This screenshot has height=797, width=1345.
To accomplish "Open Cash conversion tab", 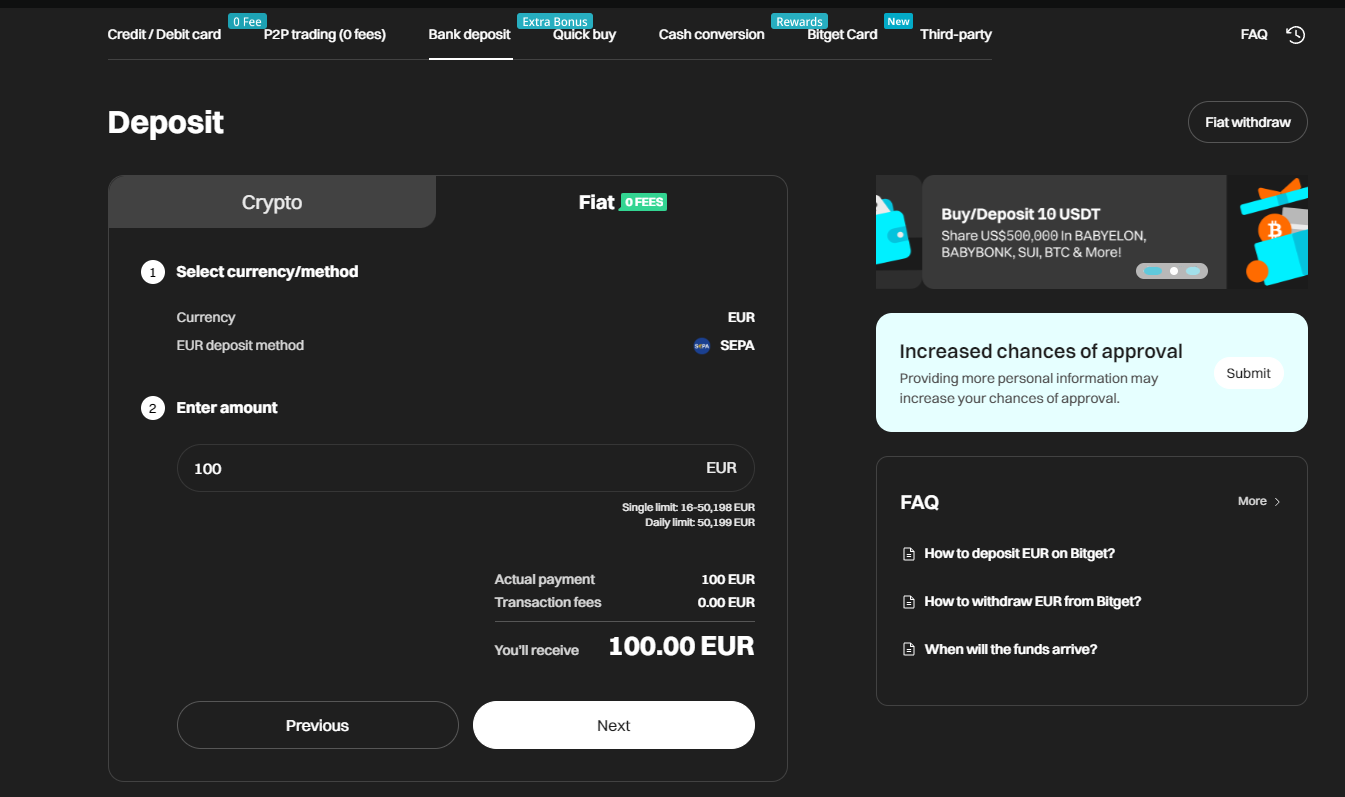I will coord(711,35).
